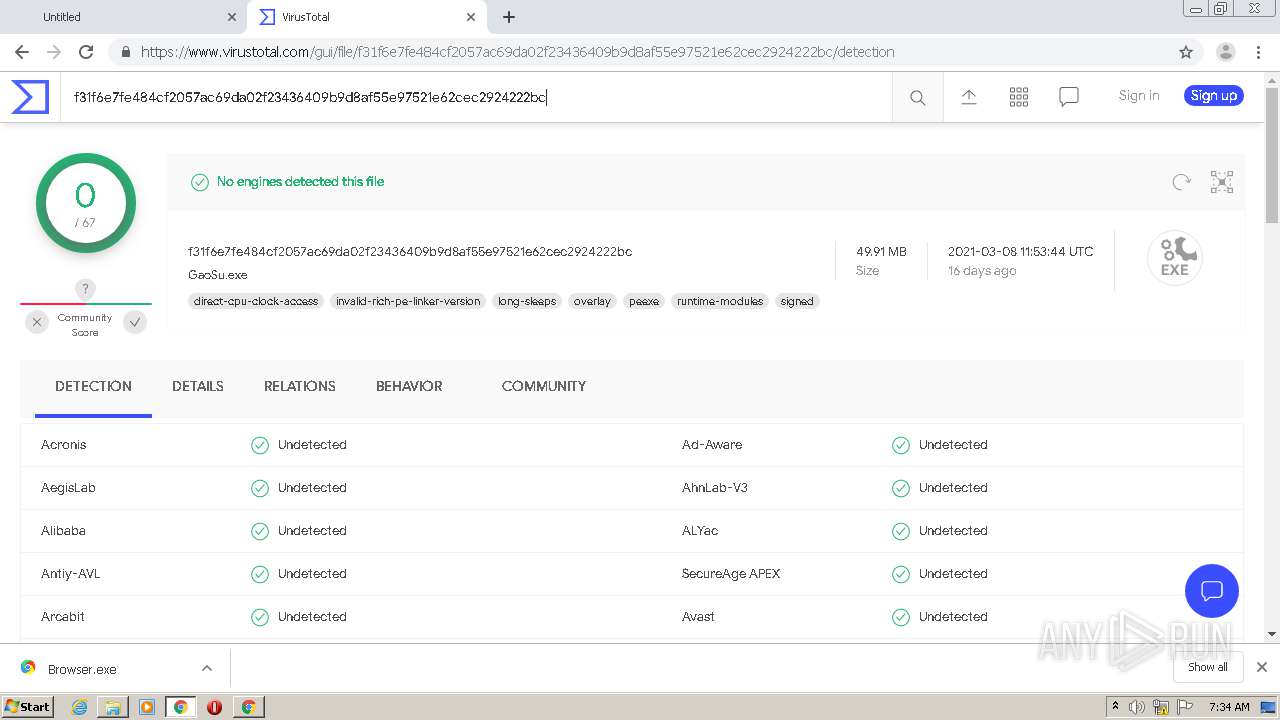Launch Internet Explorer from the taskbar
1280x720 pixels.
(79, 707)
